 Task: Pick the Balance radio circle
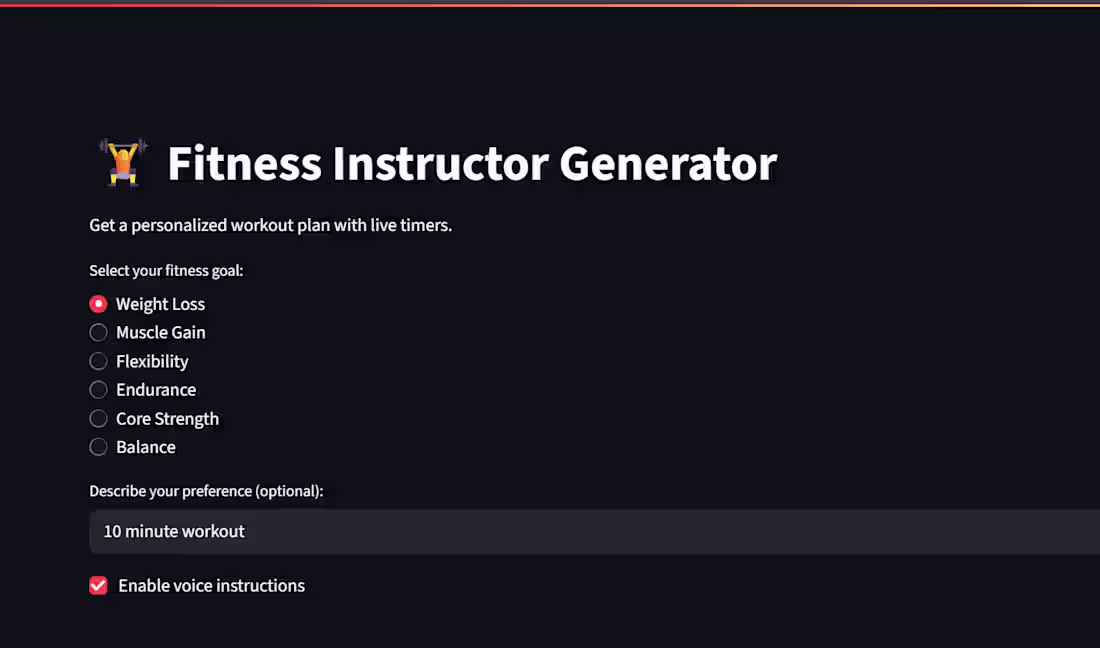(x=98, y=447)
